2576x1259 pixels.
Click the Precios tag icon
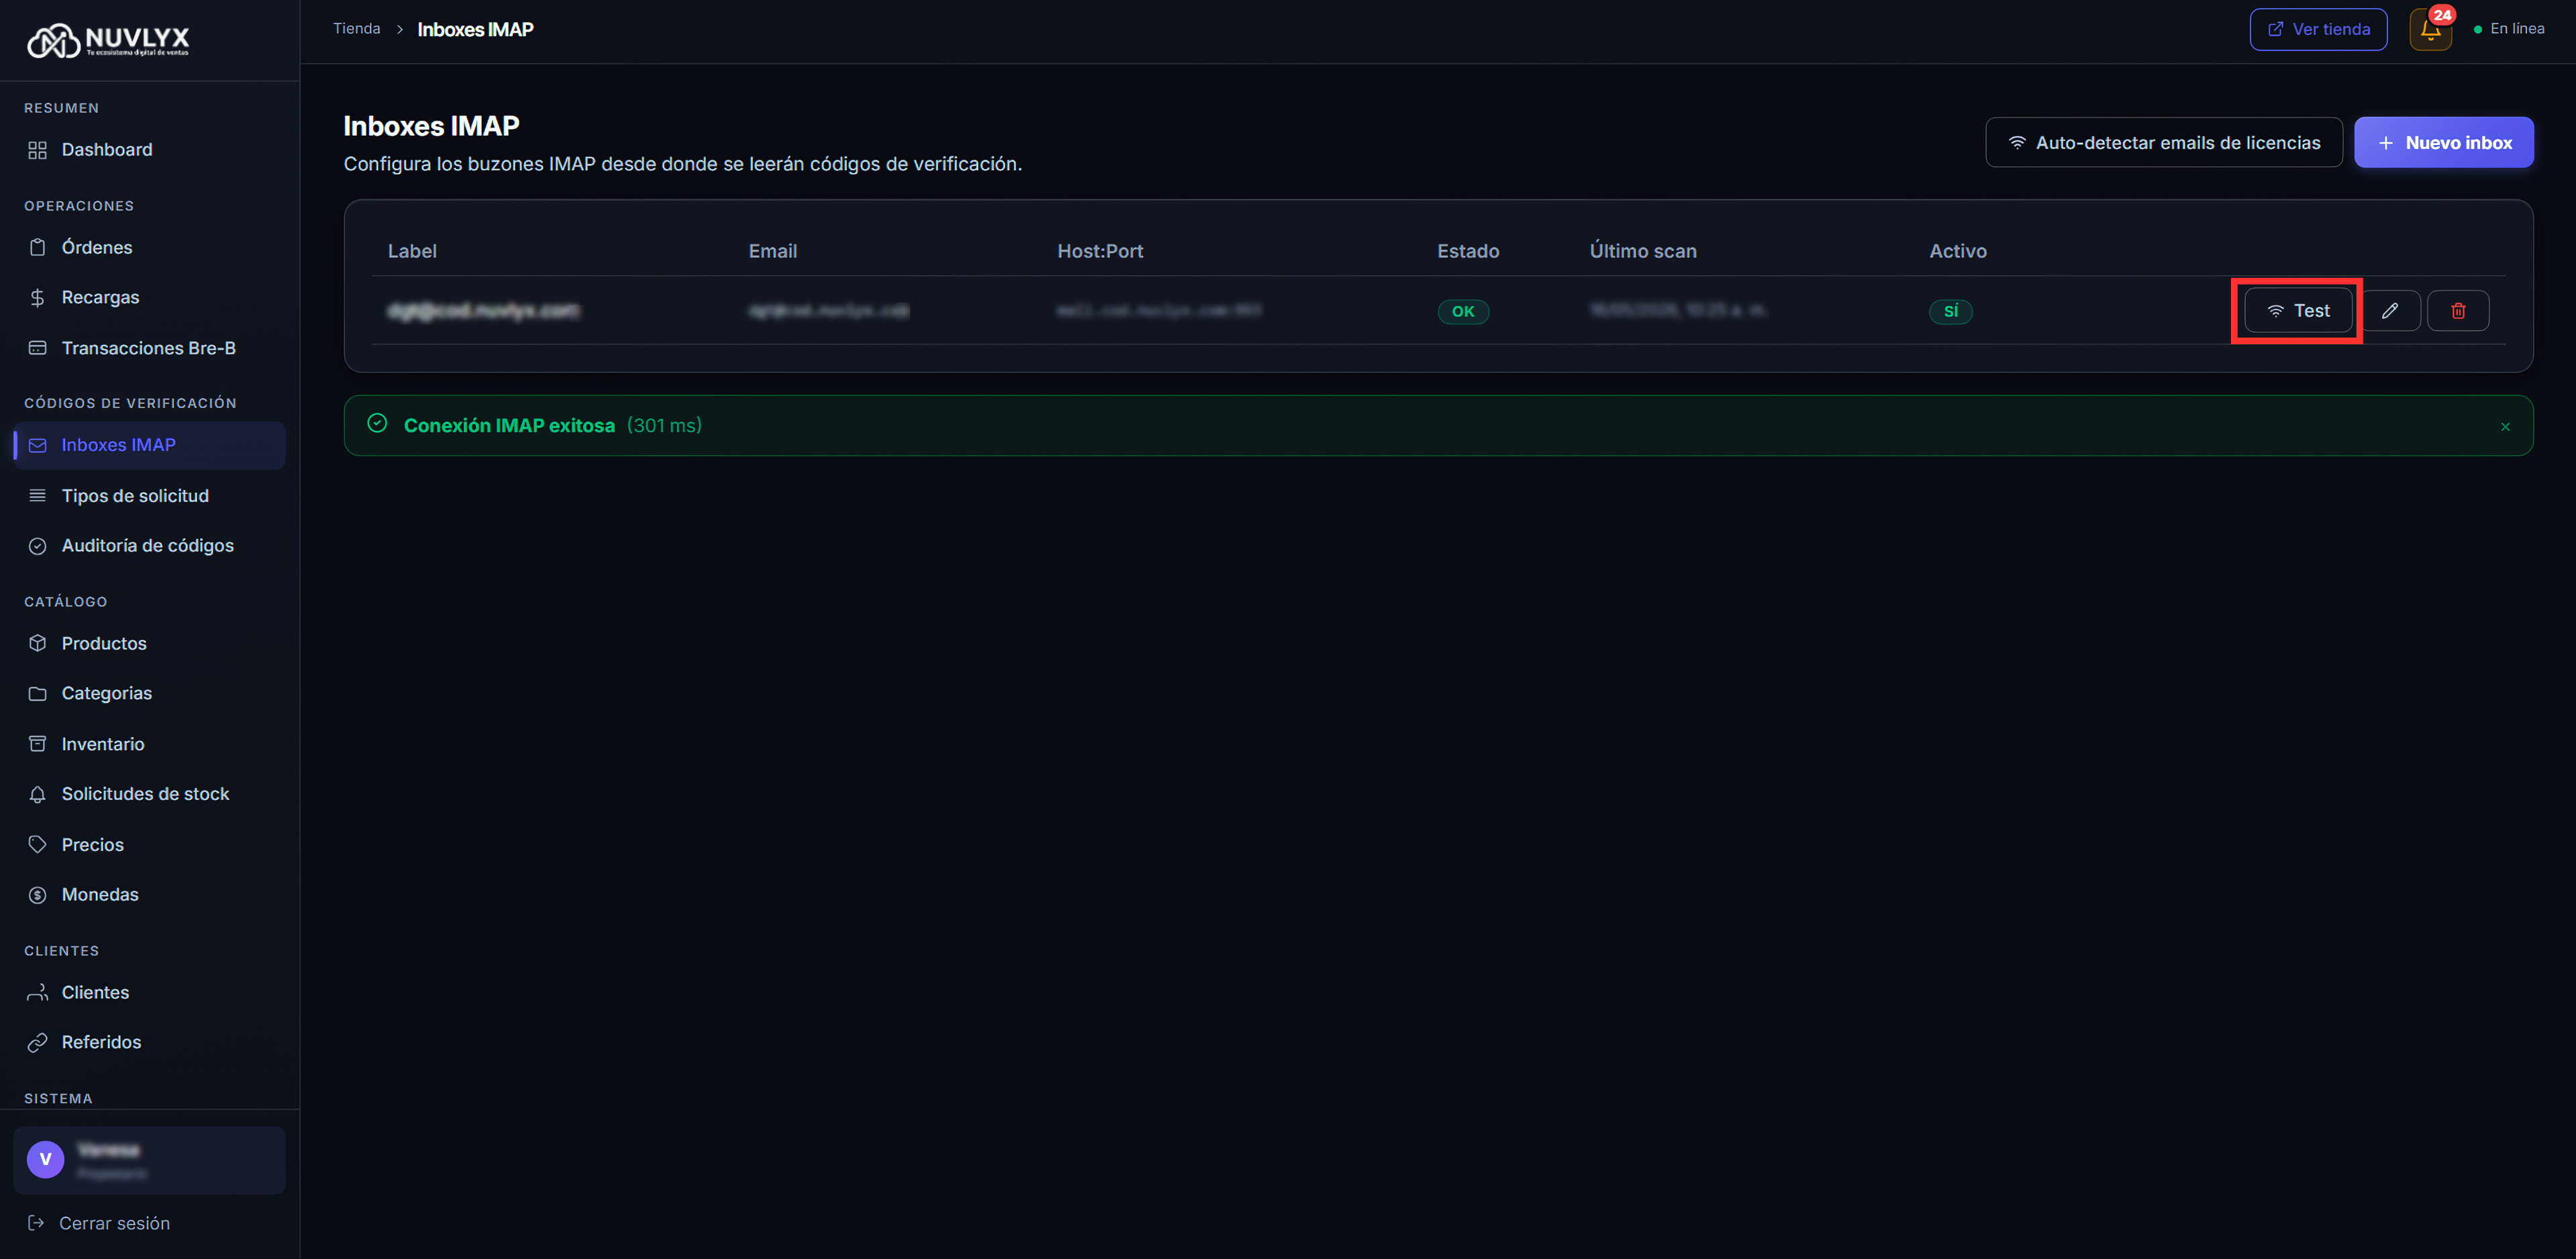[37, 845]
